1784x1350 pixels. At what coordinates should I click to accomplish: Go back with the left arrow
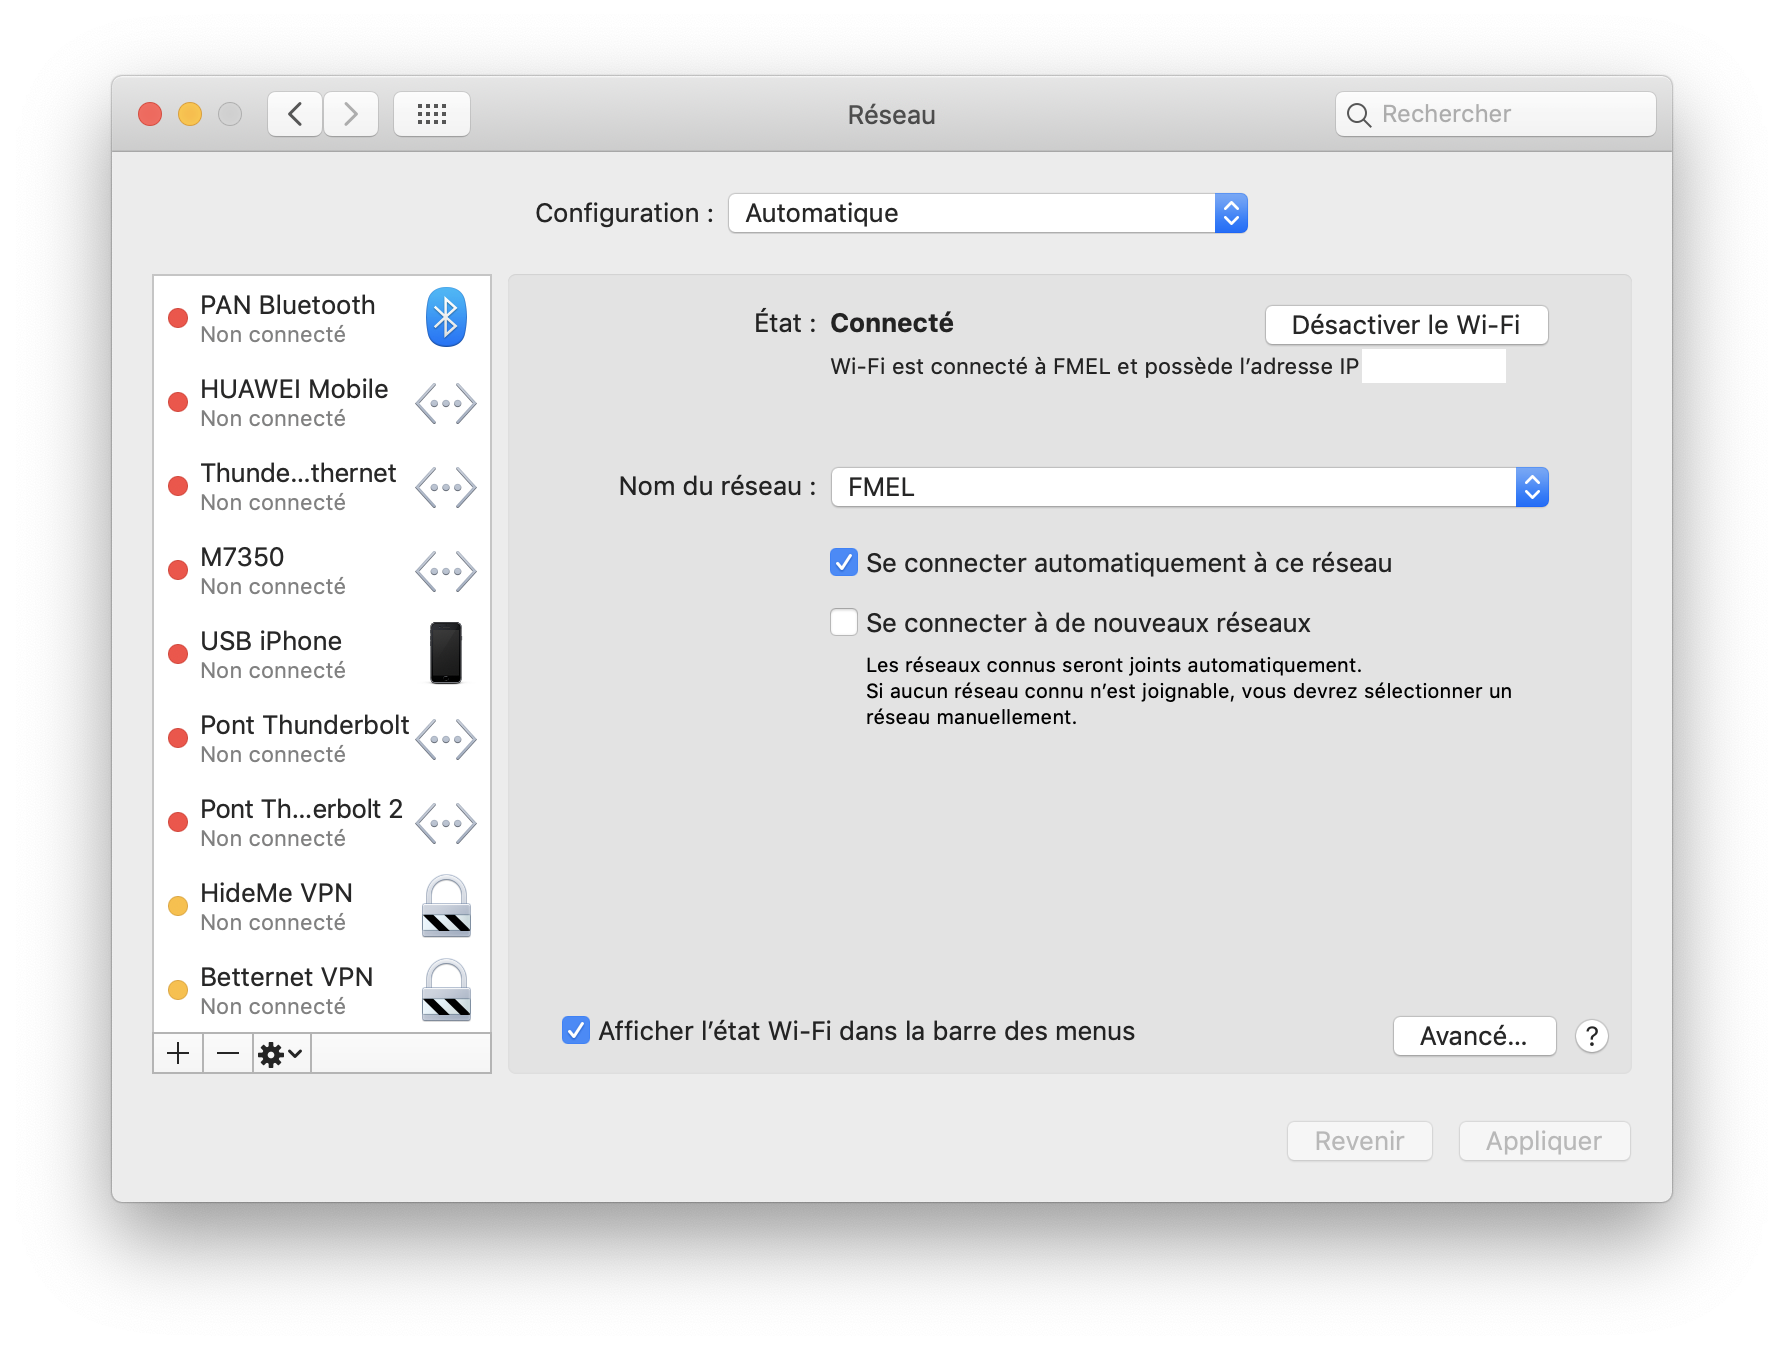[295, 114]
